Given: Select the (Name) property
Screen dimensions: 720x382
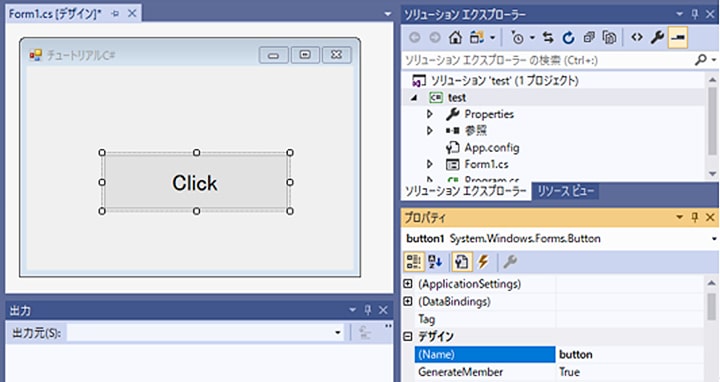Looking at the screenshot, I should coord(485,354).
